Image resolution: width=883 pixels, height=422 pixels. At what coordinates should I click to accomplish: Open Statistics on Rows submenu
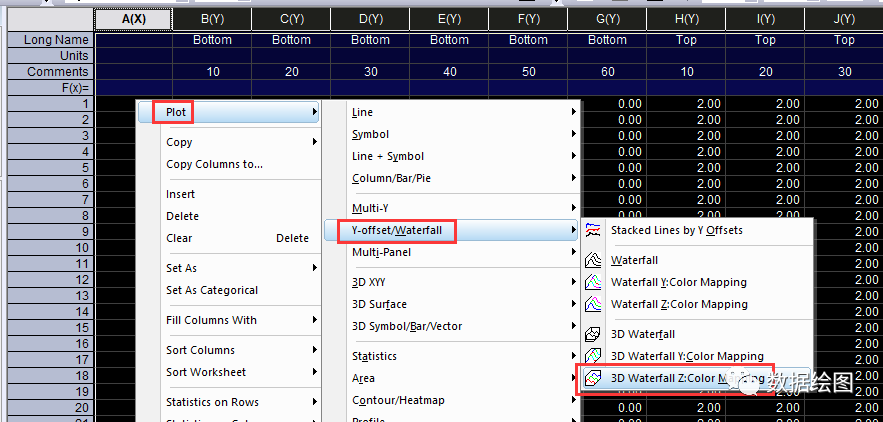click(229, 402)
